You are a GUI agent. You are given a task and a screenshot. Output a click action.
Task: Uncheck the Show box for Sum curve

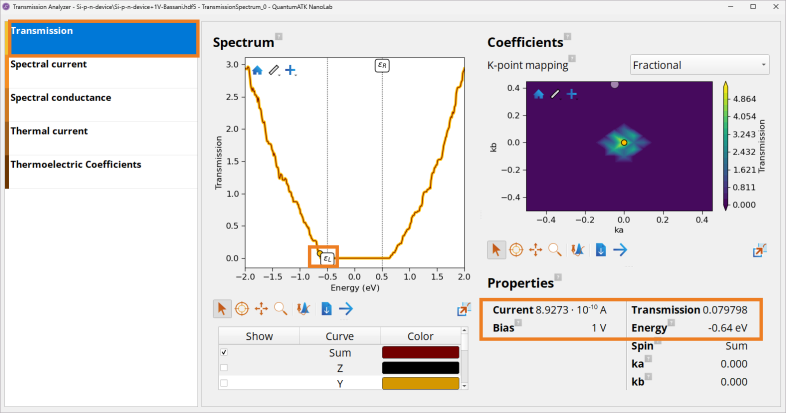[x=224, y=352]
